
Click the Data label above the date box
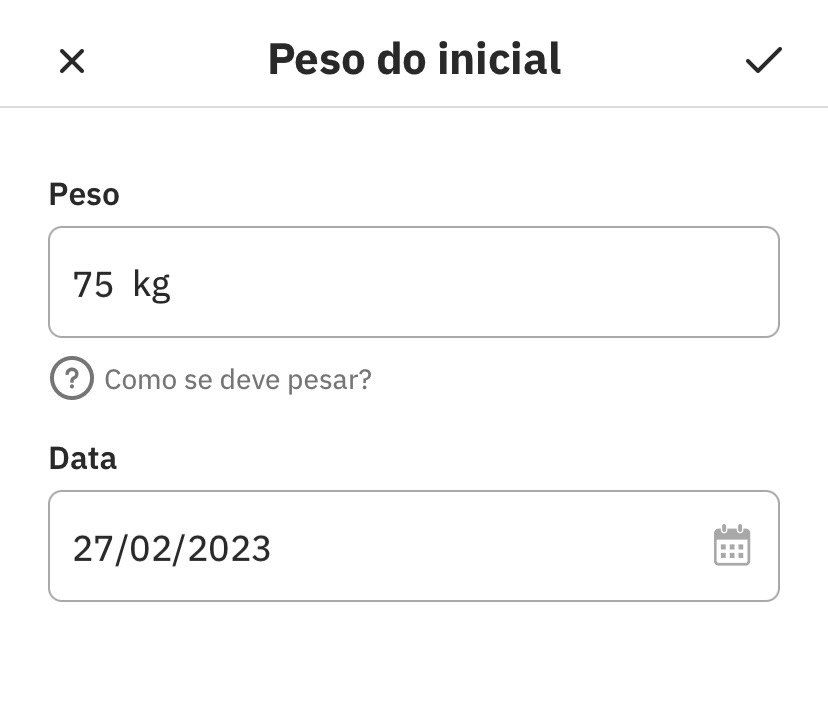coord(82,458)
